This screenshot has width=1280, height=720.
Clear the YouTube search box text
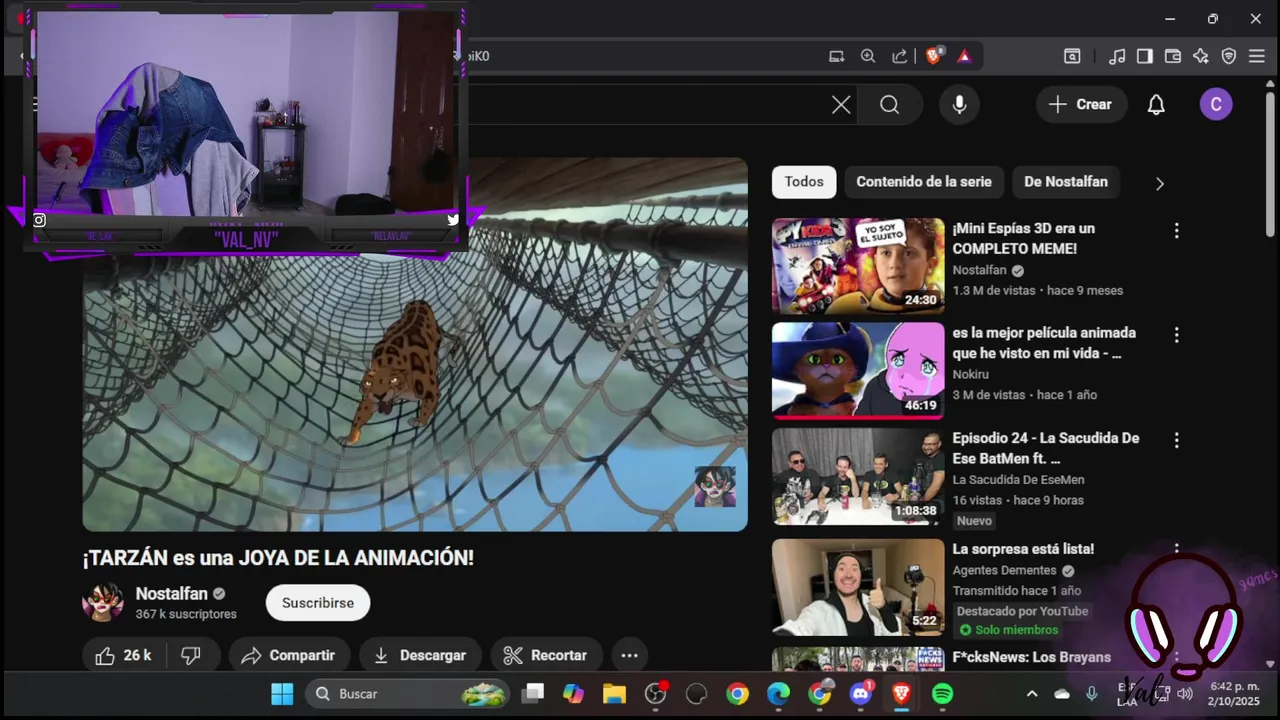[841, 104]
